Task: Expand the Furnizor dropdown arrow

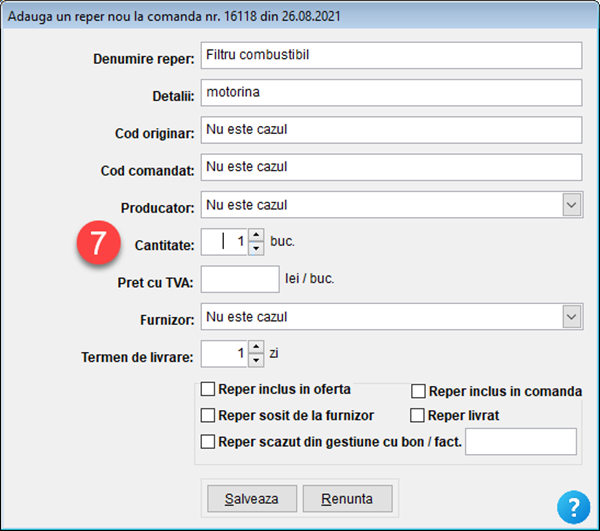Action: coord(572,317)
